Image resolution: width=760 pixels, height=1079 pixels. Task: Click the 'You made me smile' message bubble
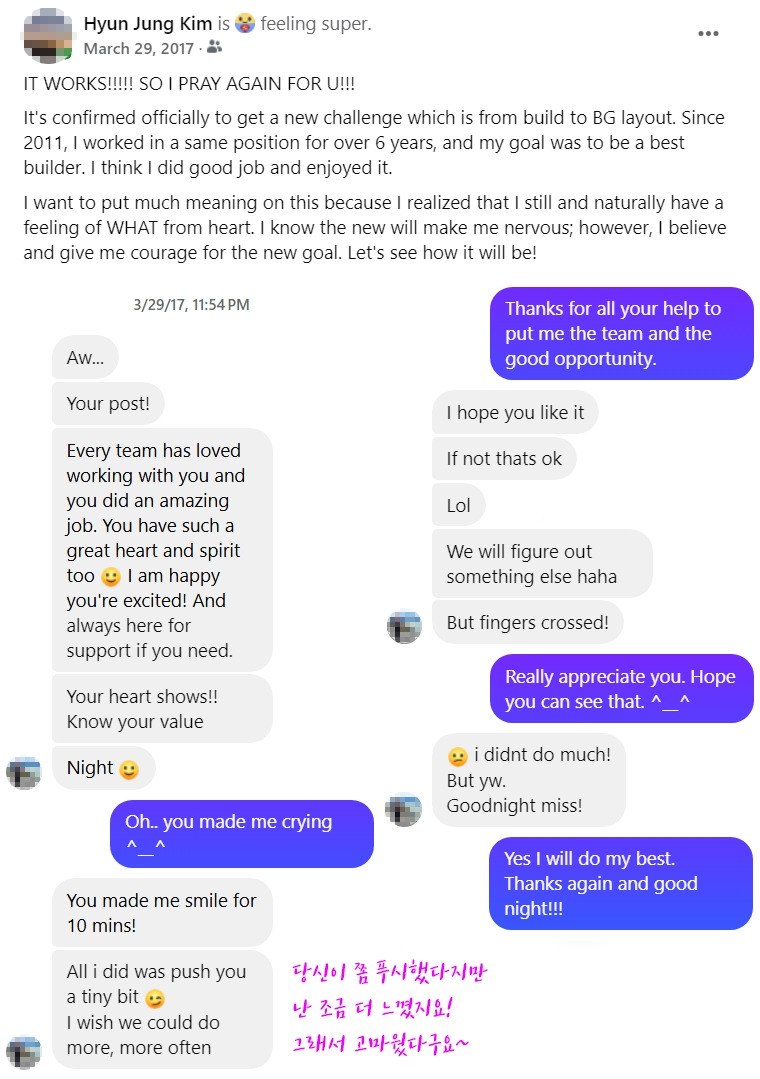click(162, 912)
